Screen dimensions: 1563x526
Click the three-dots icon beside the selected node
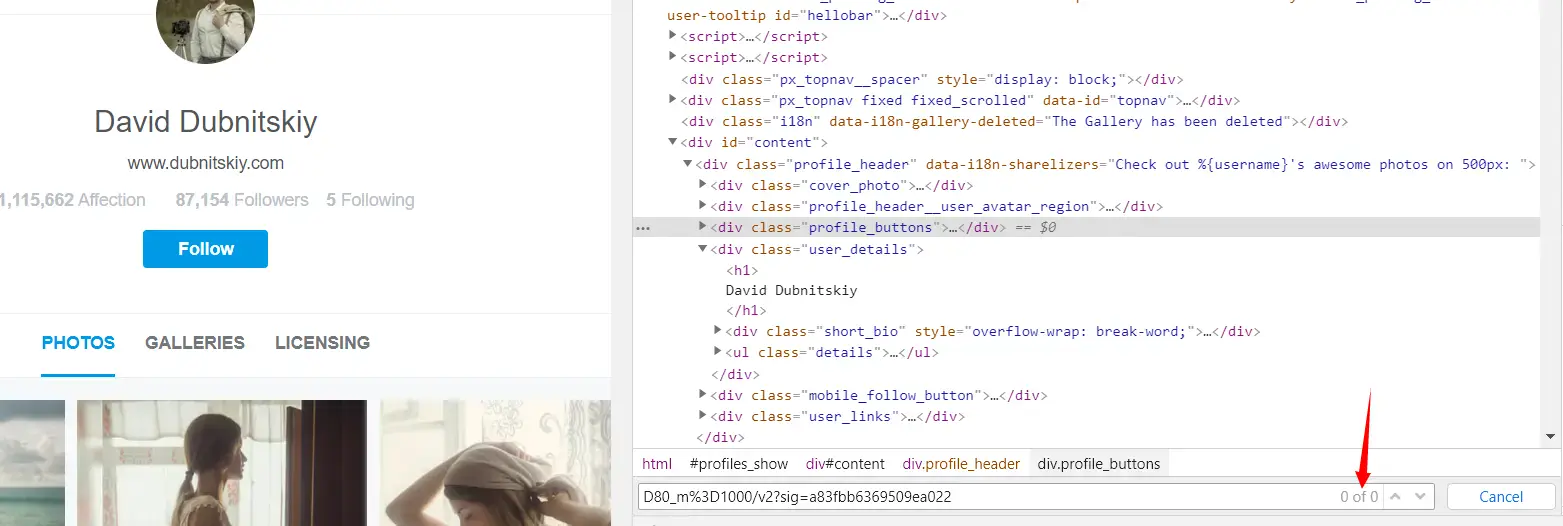643,228
